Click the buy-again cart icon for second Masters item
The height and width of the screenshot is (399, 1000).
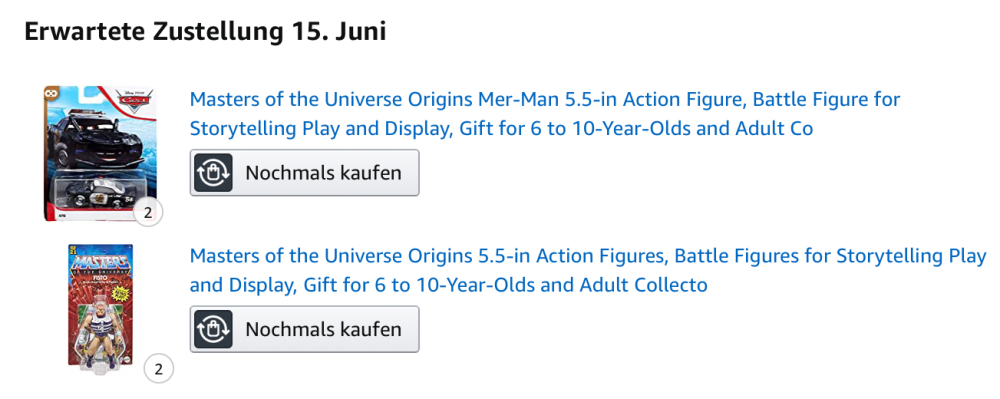point(213,329)
